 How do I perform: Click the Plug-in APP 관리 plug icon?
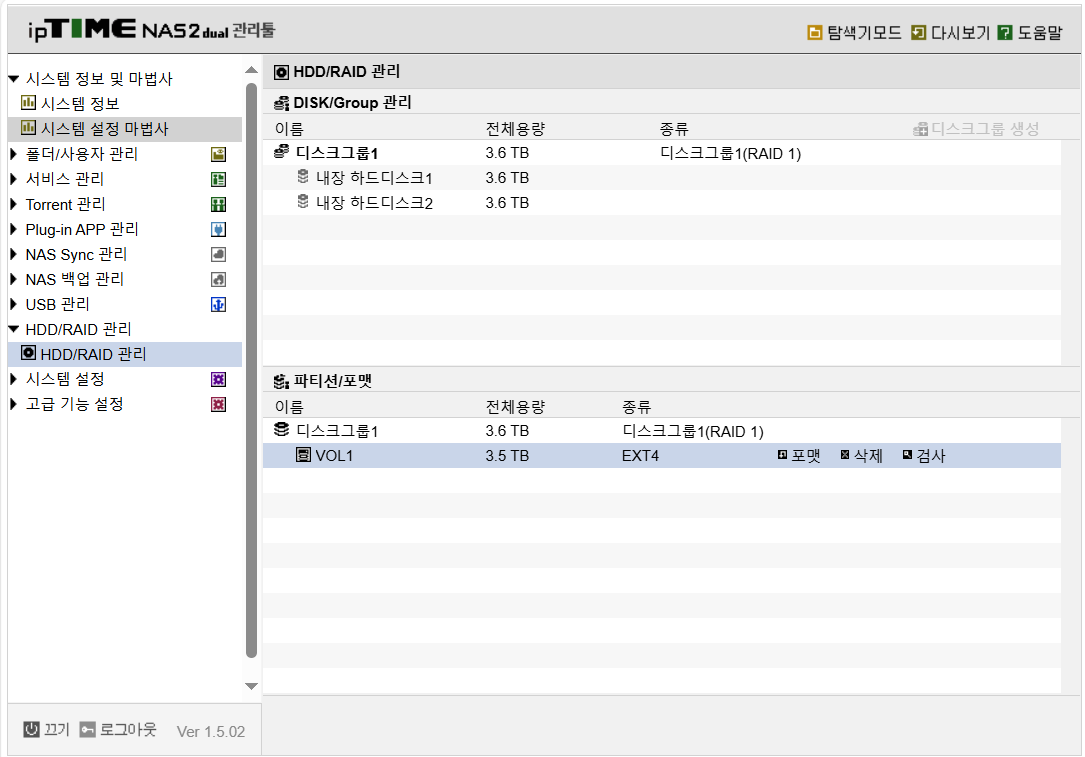(x=219, y=229)
